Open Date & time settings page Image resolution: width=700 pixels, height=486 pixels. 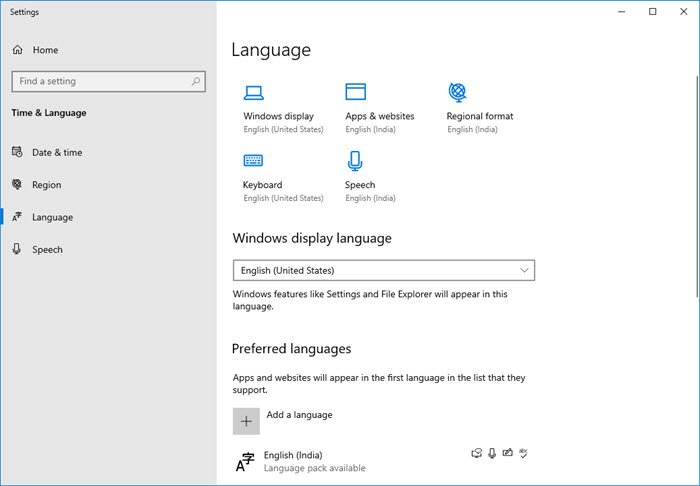tap(57, 153)
